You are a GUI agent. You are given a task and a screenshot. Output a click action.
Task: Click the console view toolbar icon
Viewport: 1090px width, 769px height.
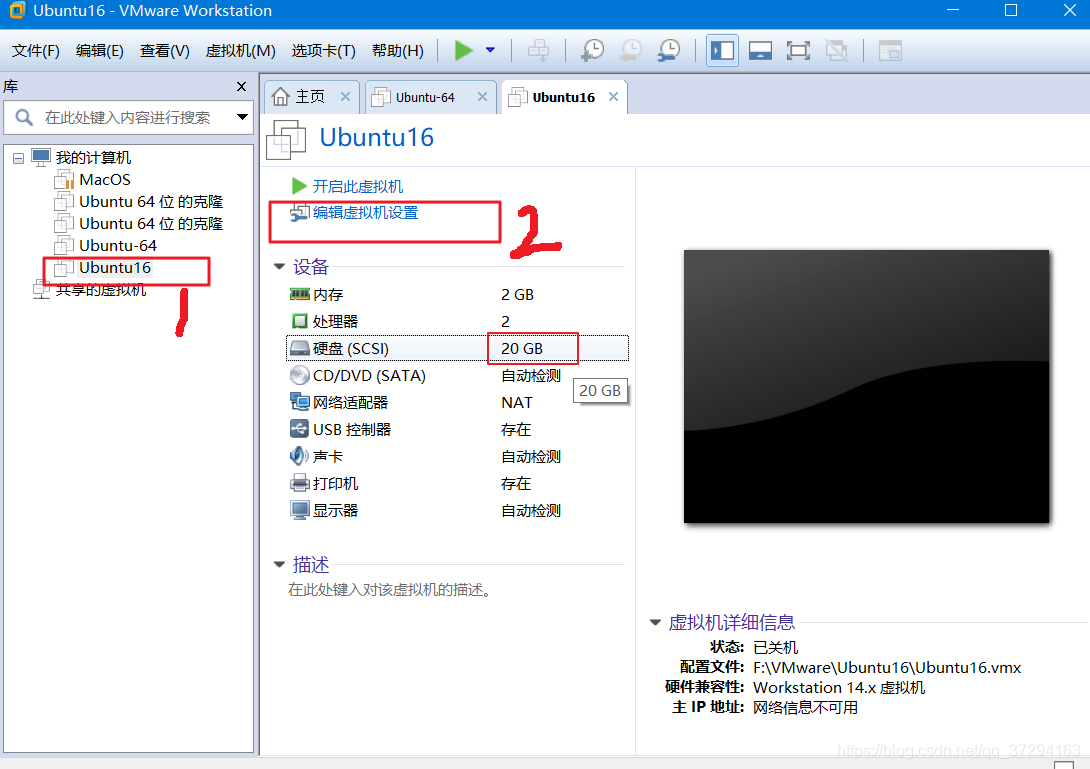pos(890,51)
